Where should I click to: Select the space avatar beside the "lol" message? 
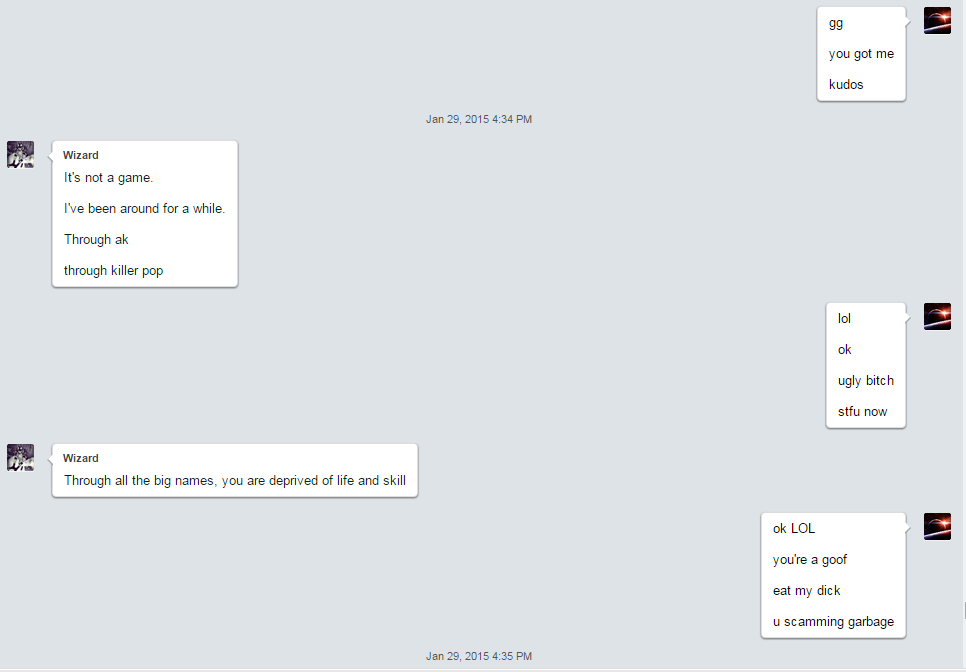(937, 316)
